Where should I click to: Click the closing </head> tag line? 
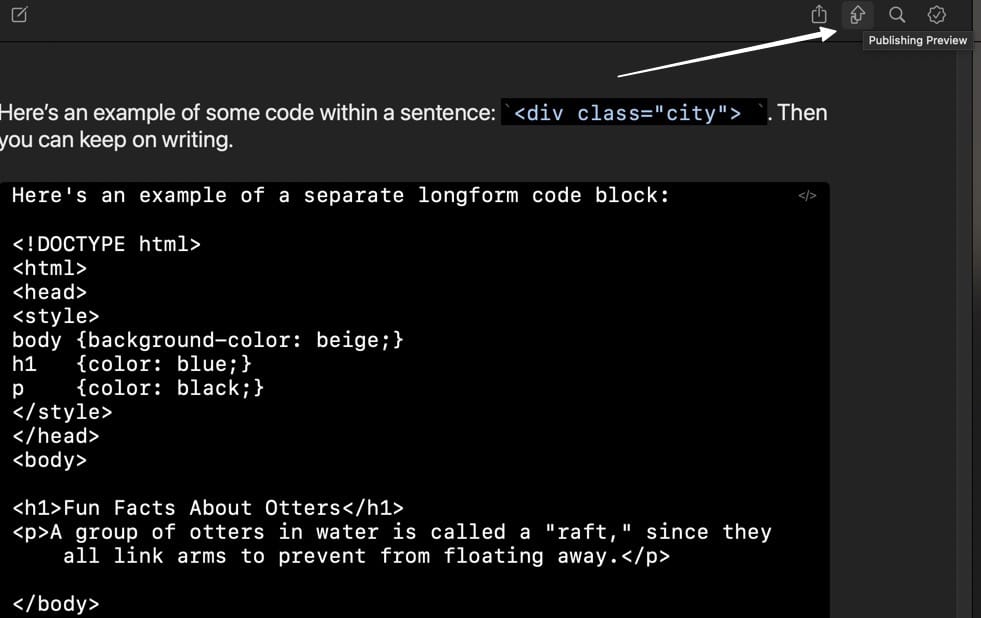pos(55,436)
